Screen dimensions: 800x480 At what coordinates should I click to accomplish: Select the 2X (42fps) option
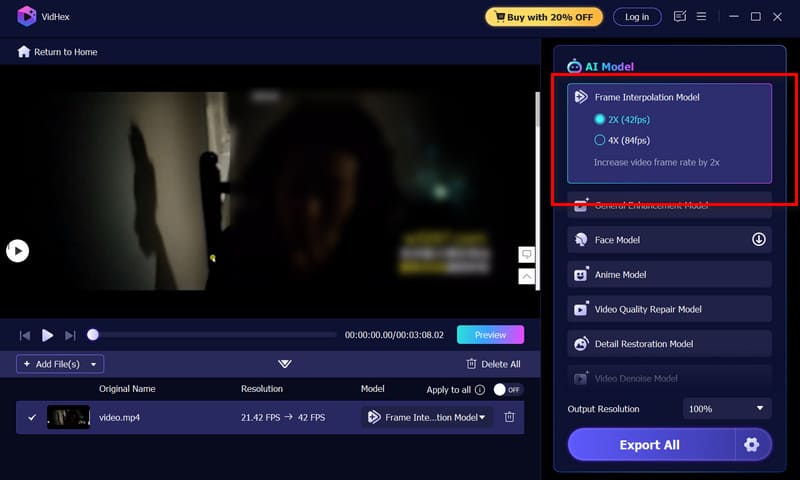click(600, 120)
